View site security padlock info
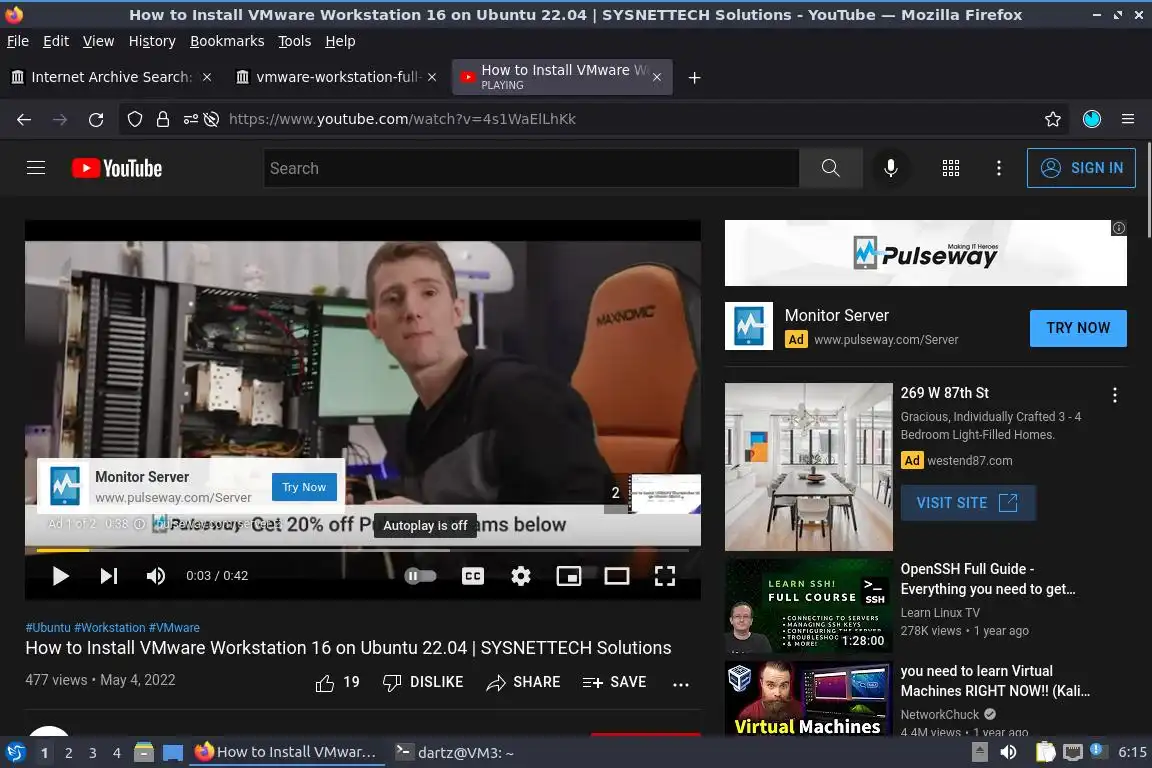Image resolution: width=1152 pixels, height=768 pixels. (x=162, y=119)
